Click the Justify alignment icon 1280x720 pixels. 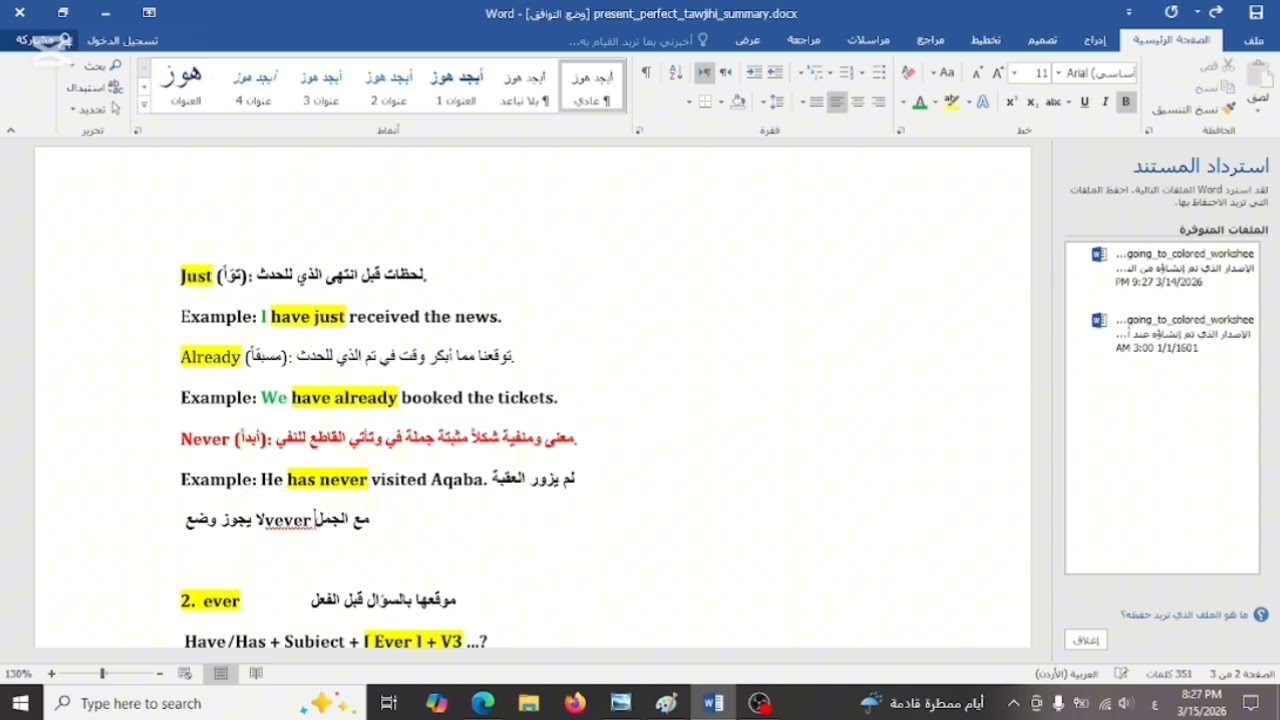pyautogui.click(x=816, y=102)
